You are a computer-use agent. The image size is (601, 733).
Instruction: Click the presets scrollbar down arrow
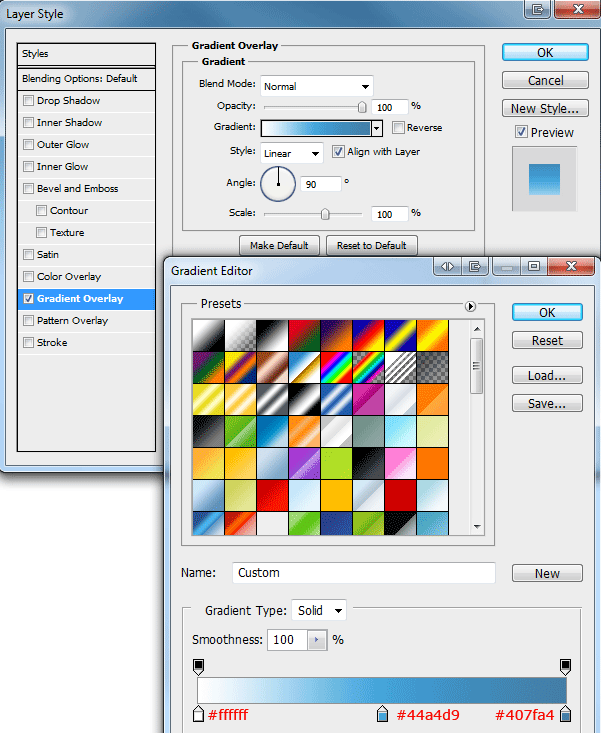[477, 527]
